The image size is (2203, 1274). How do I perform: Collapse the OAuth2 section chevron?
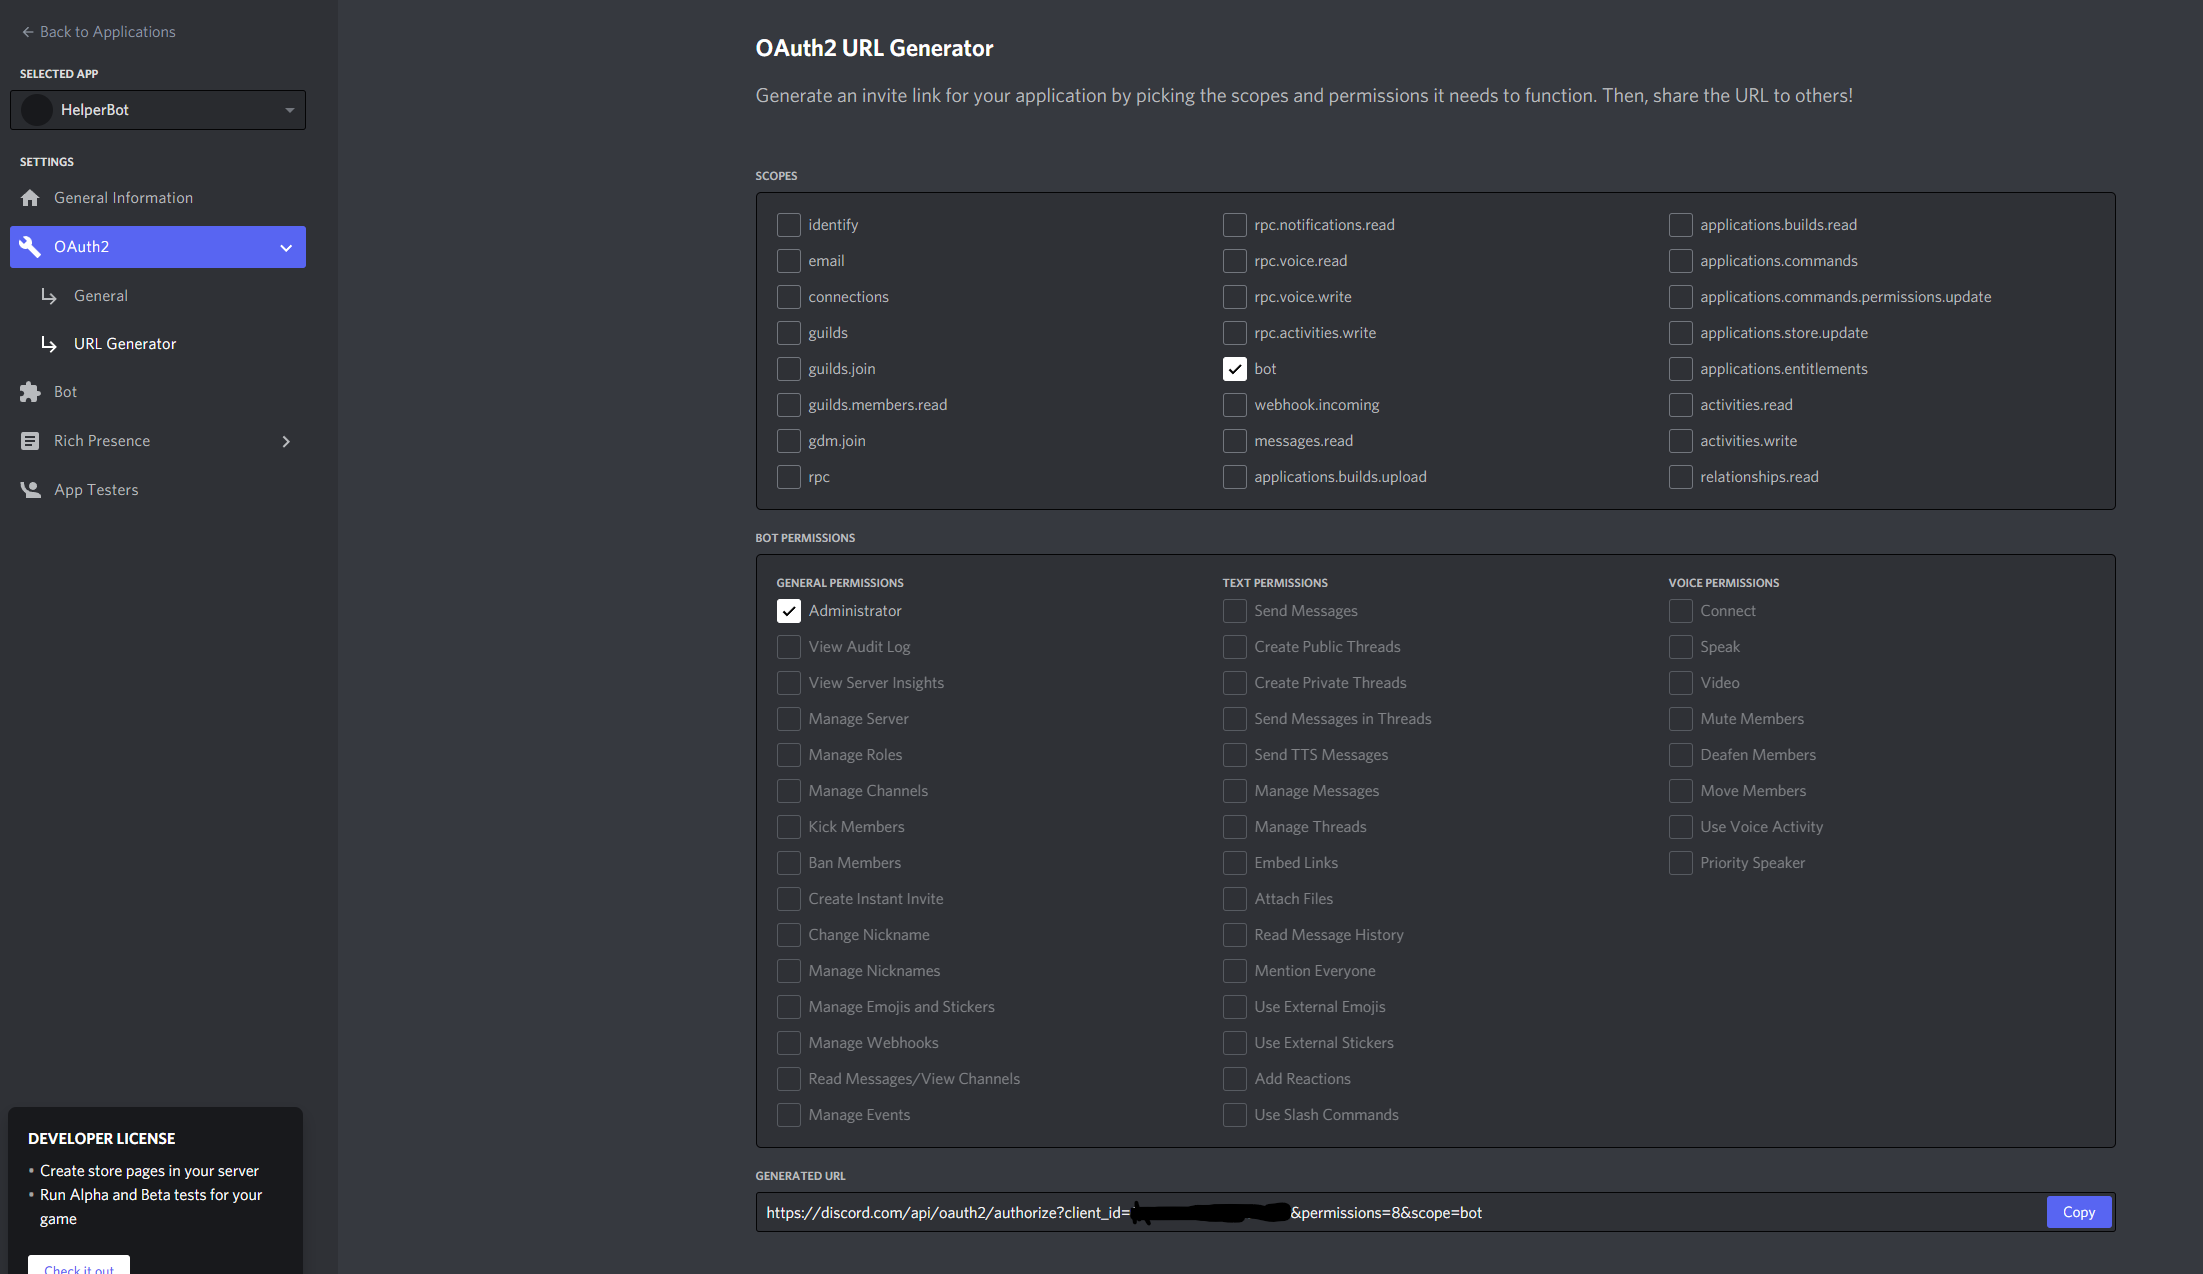tap(286, 246)
